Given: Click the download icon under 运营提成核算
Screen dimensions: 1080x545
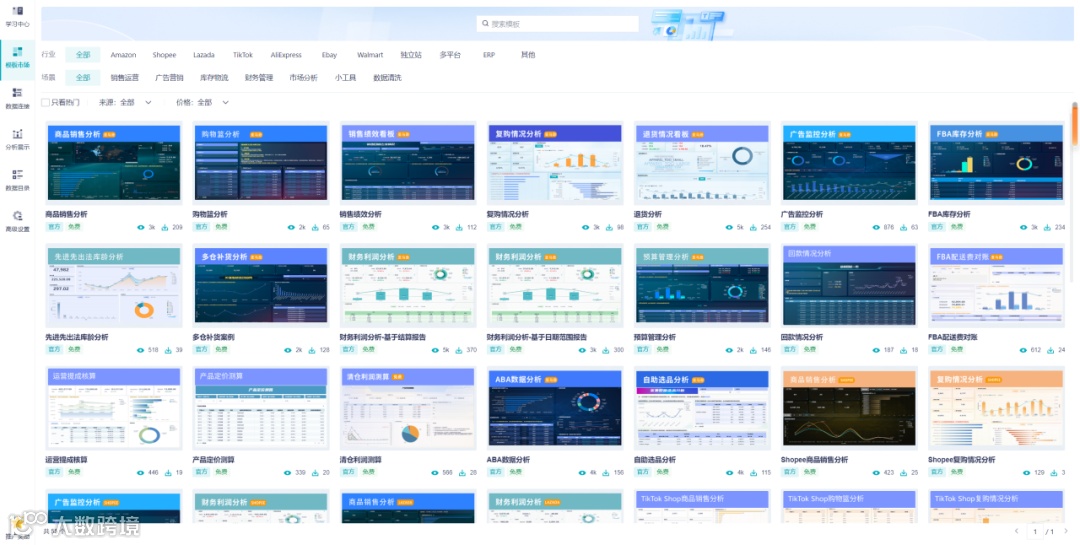Looking at the screenshot, I should [169, 473].
